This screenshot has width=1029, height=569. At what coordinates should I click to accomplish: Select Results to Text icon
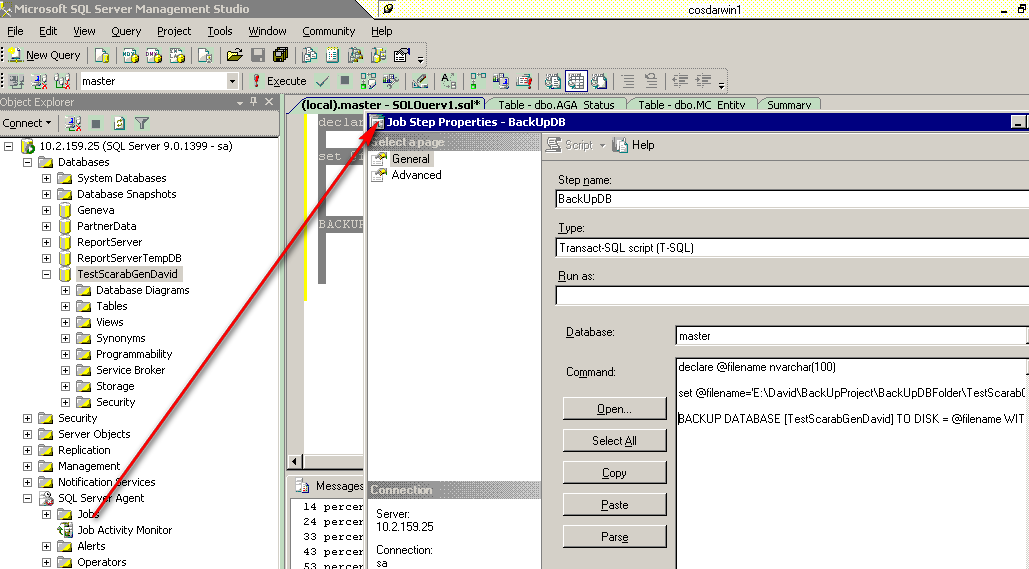(553, 81)
